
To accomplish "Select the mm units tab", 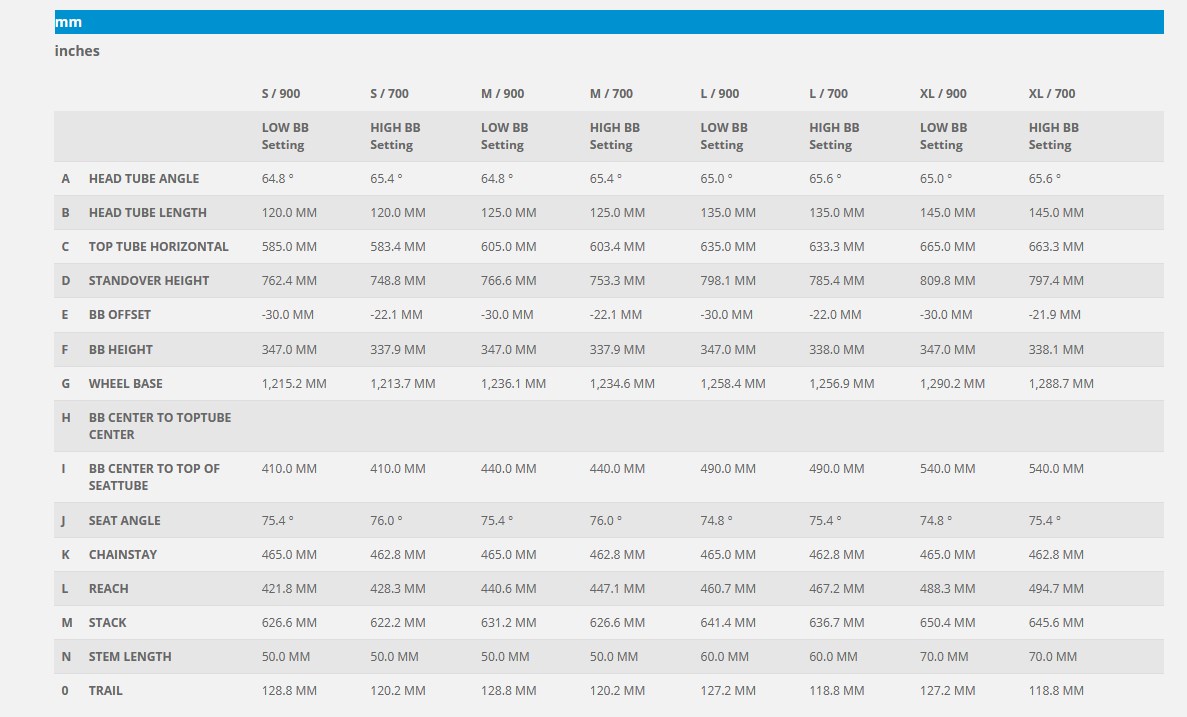I will [69, 22].
